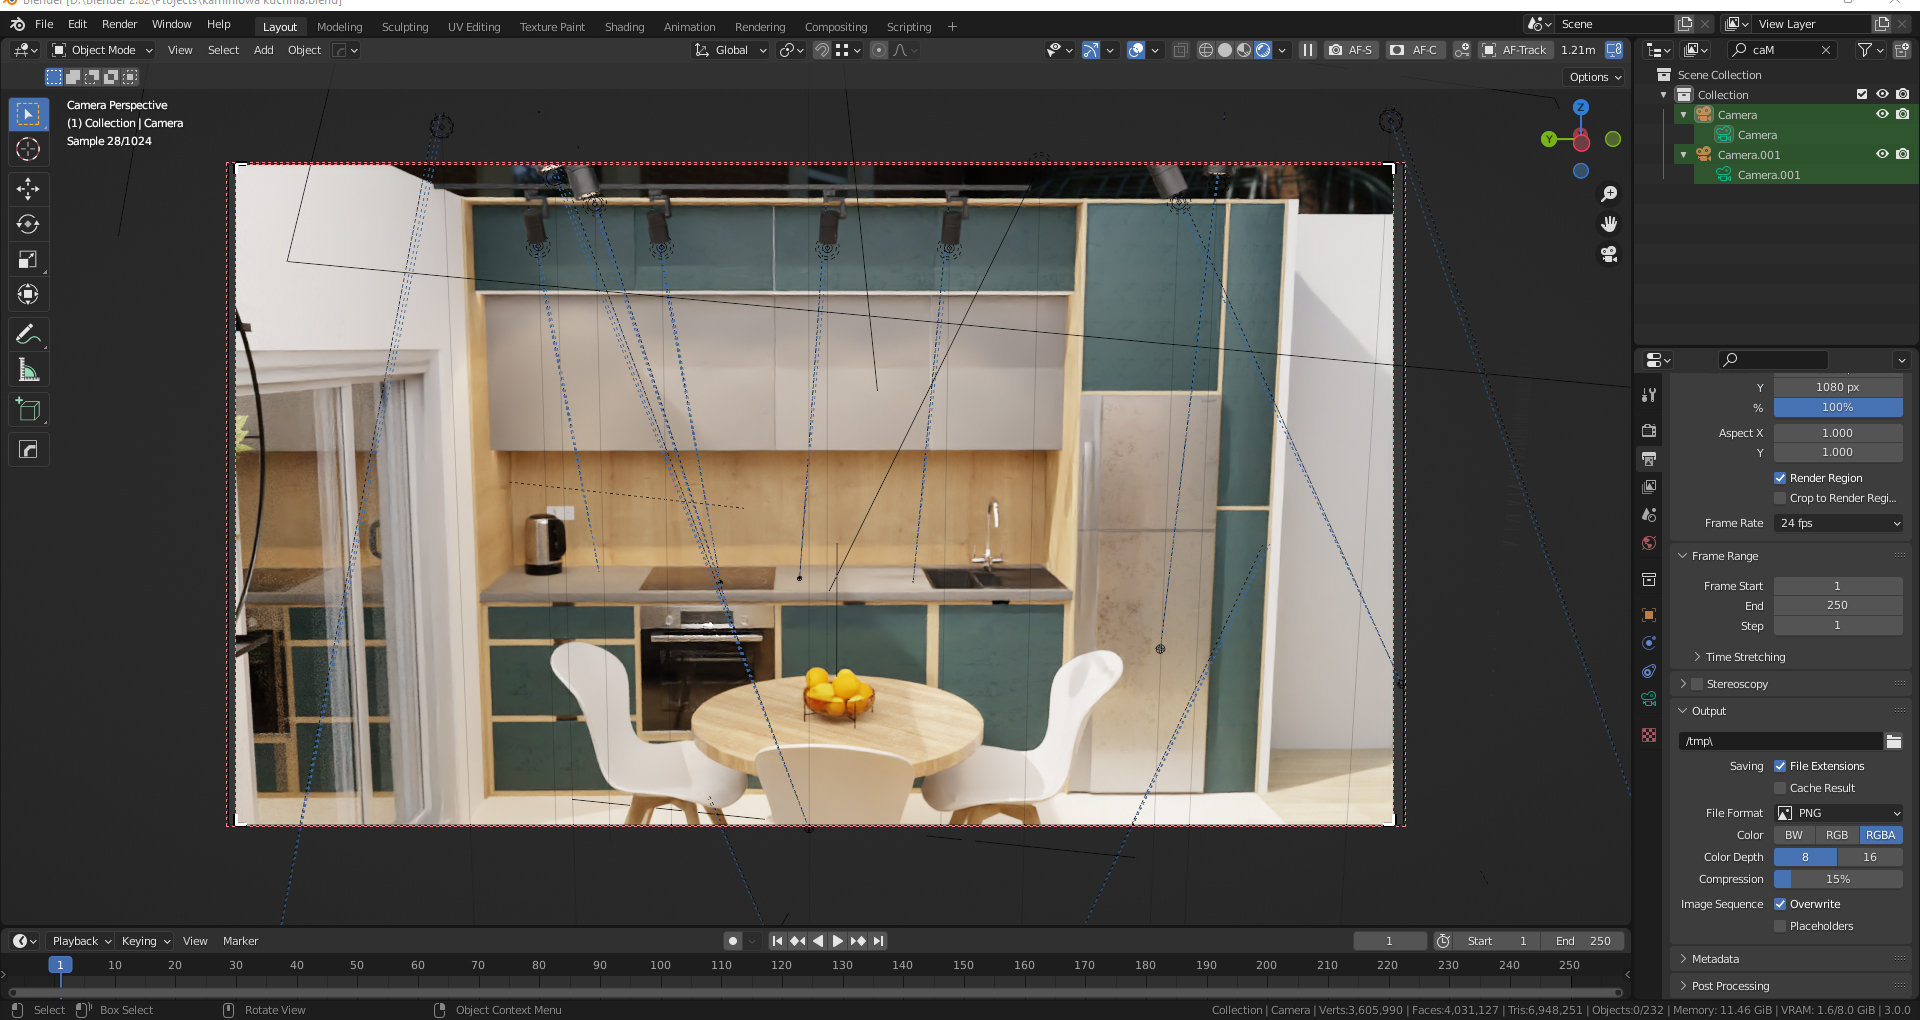Screen dimensions: 1920x1020
Task: Click the Play animation button
Action: (x=838, y=941)
